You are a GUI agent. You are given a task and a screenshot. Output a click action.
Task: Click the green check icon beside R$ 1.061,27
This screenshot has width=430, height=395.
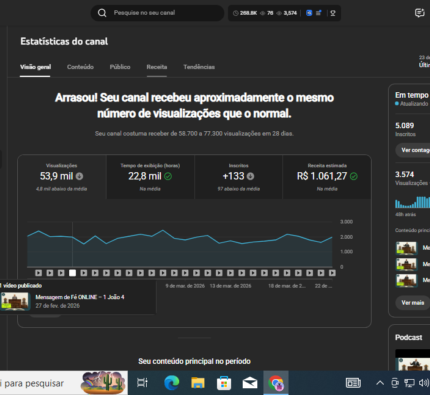[354, 176]
